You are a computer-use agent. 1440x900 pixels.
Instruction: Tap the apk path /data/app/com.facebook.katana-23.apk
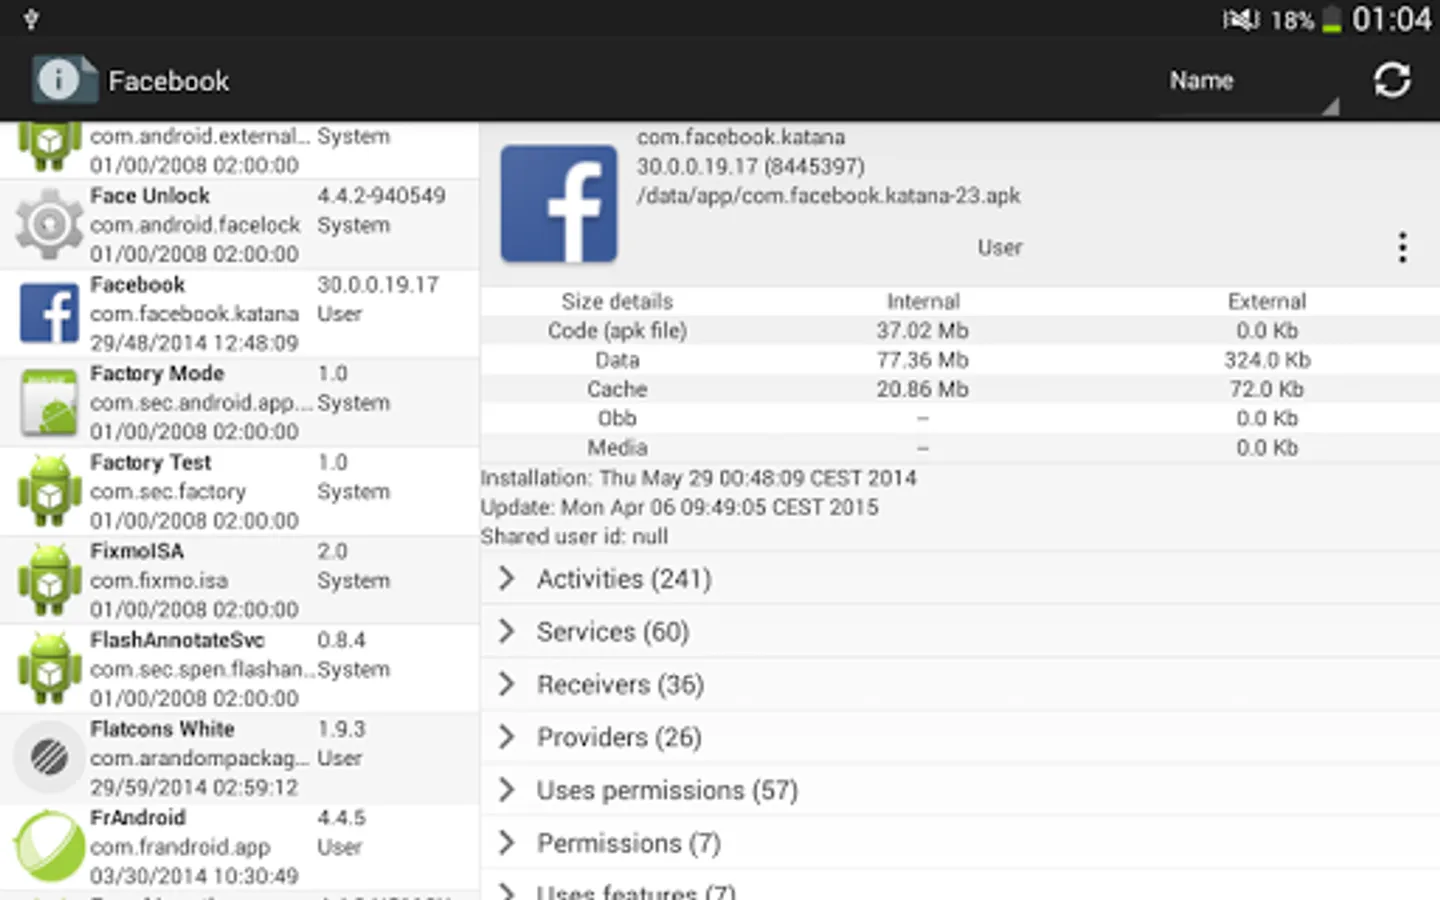coord(829,196)
